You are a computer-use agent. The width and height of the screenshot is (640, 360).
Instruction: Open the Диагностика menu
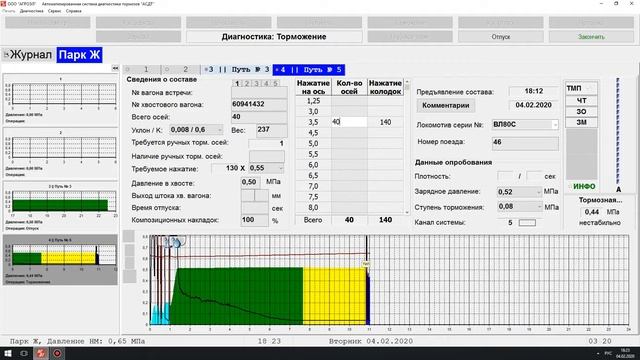pyautogui.click(x=31, y=11)
